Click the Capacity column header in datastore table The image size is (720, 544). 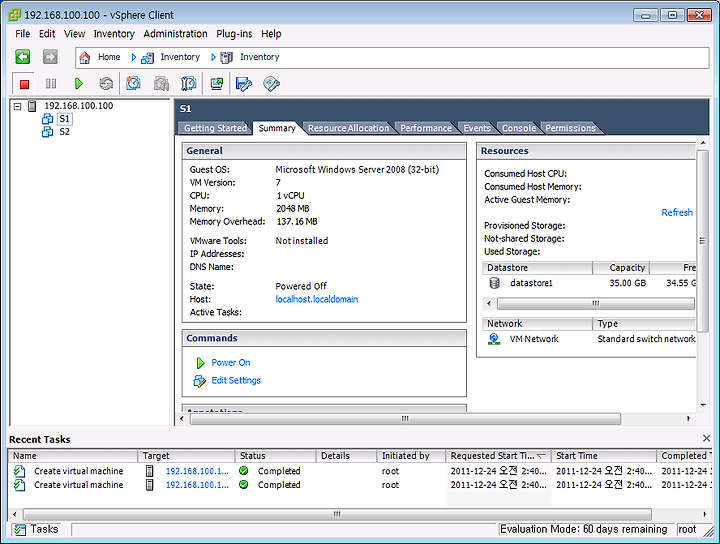click(621, 268)
